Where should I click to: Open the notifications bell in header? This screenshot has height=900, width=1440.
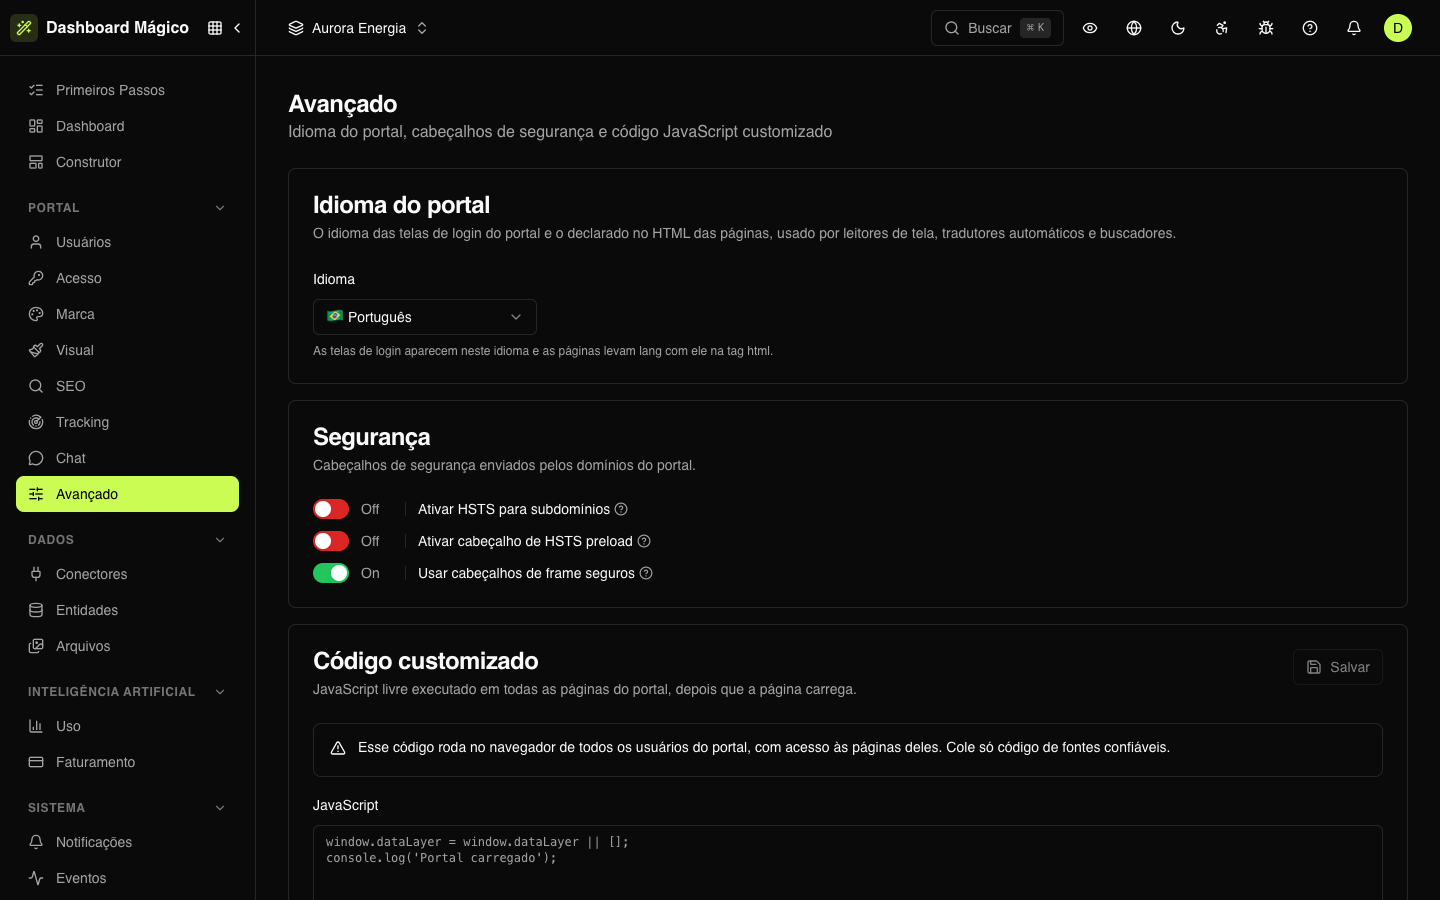1354,28
